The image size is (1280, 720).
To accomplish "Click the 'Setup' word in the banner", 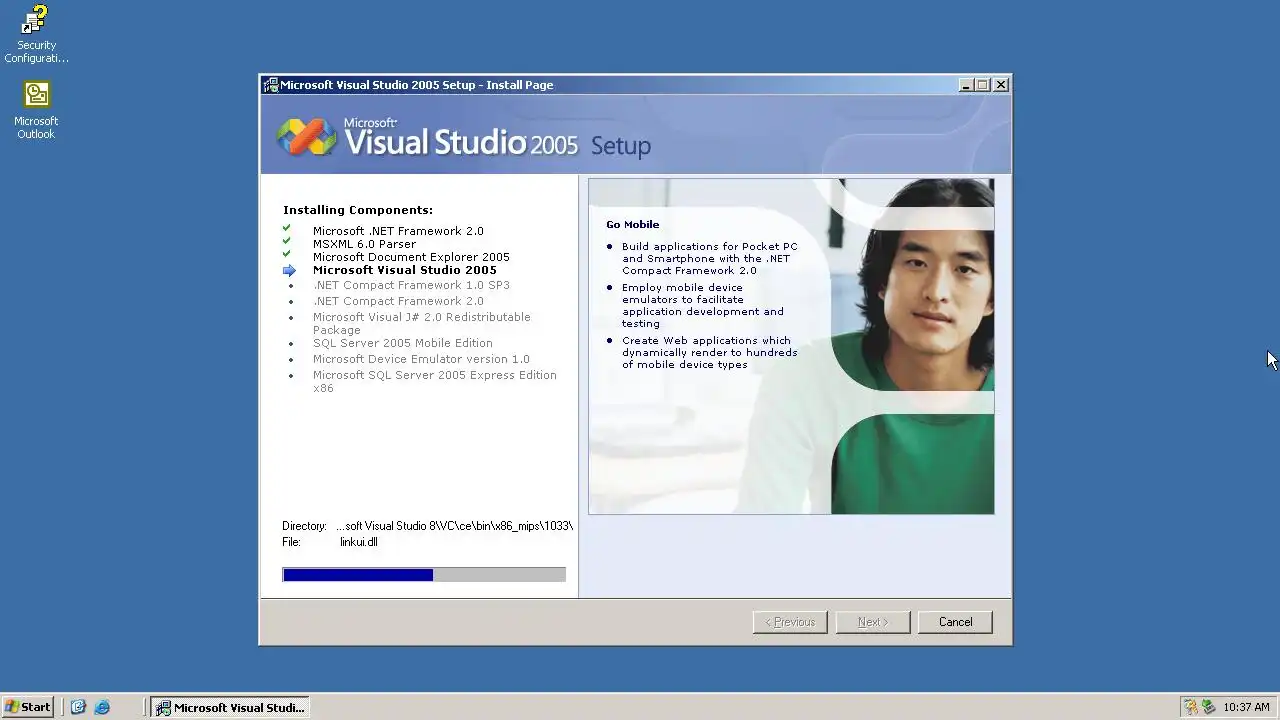I will pos(621,146).
